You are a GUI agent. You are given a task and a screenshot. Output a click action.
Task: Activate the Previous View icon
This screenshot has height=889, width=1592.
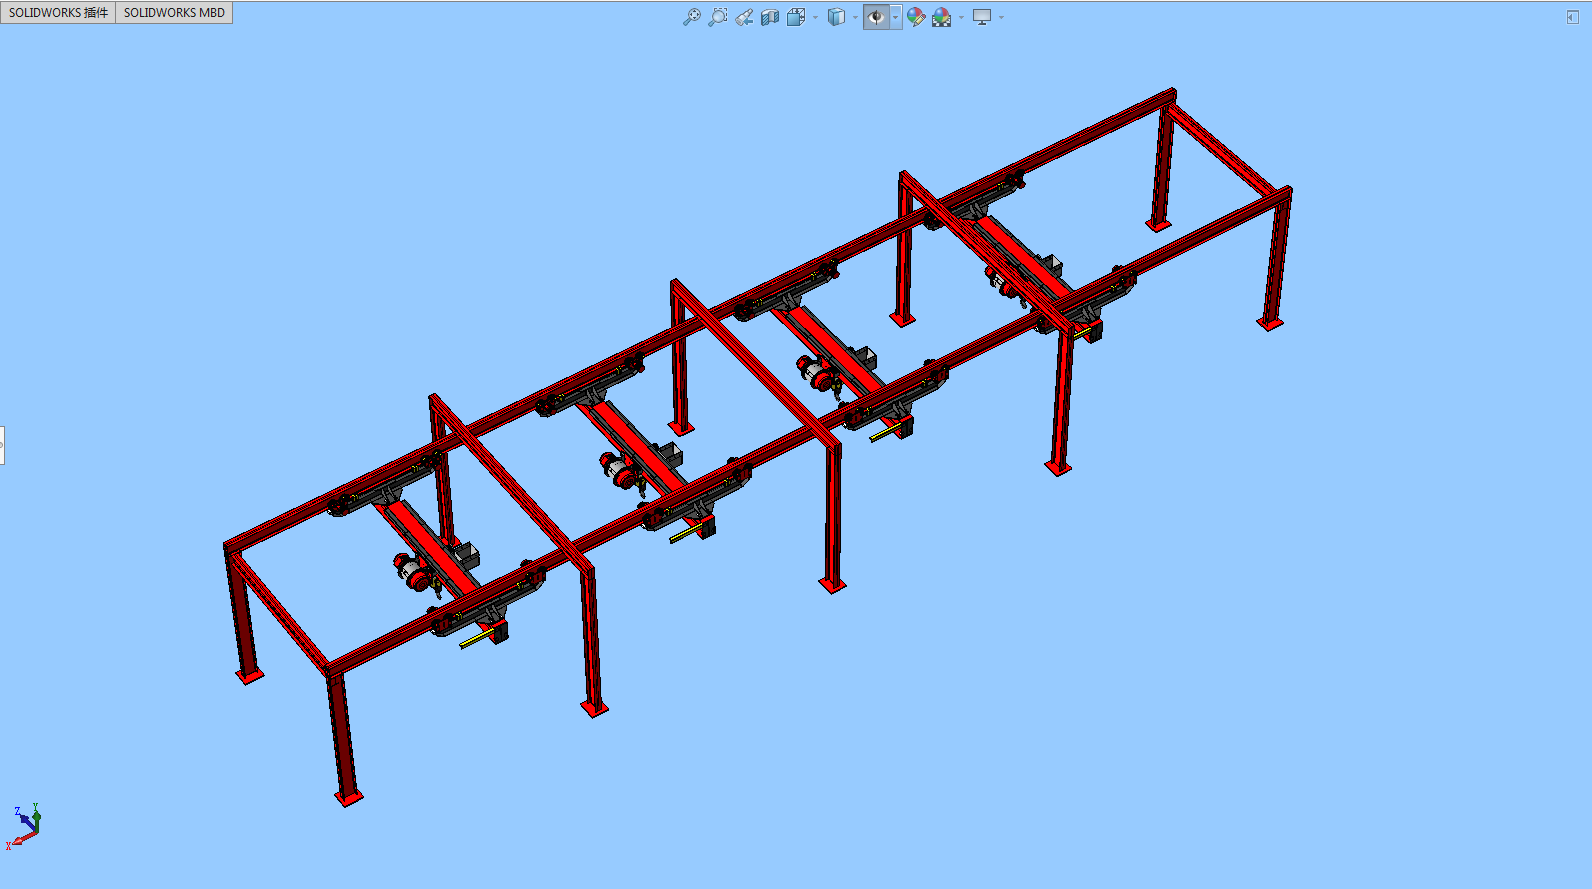click(x=744, y=17)
